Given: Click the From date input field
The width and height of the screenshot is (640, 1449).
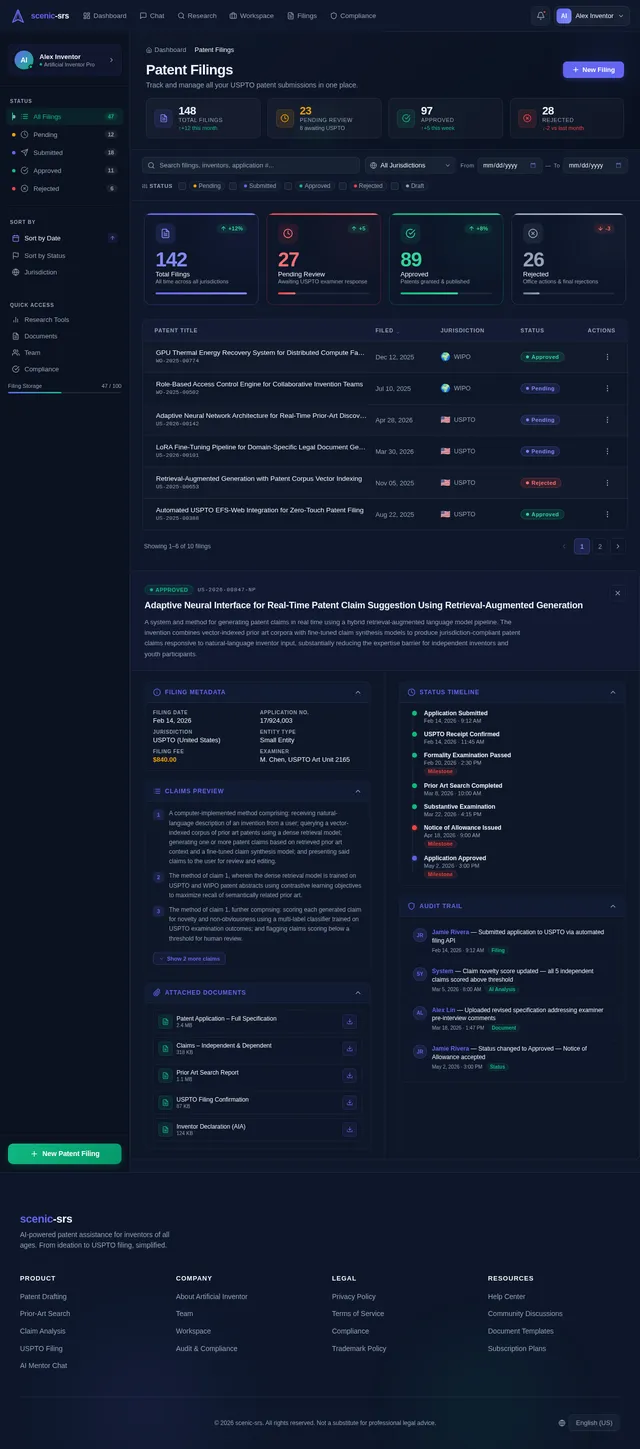Looking at the screenshot, I should 510,165.
